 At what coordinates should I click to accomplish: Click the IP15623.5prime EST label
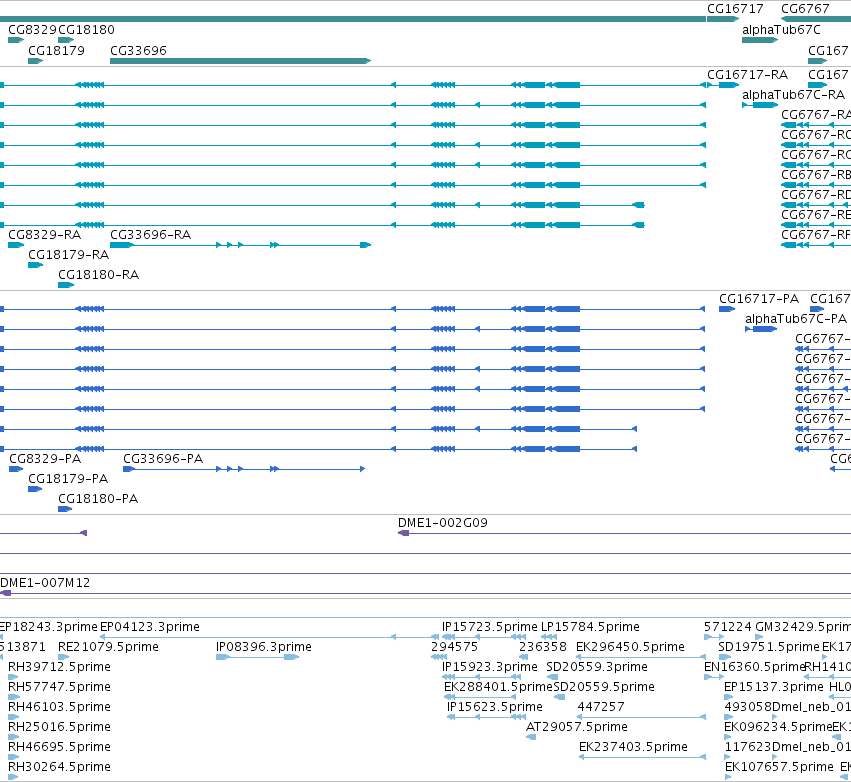tap(494, 707)
